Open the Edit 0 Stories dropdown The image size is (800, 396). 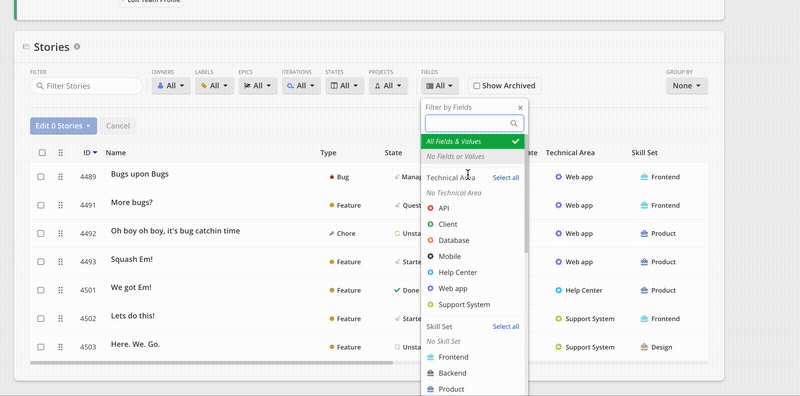pos(63,126)
